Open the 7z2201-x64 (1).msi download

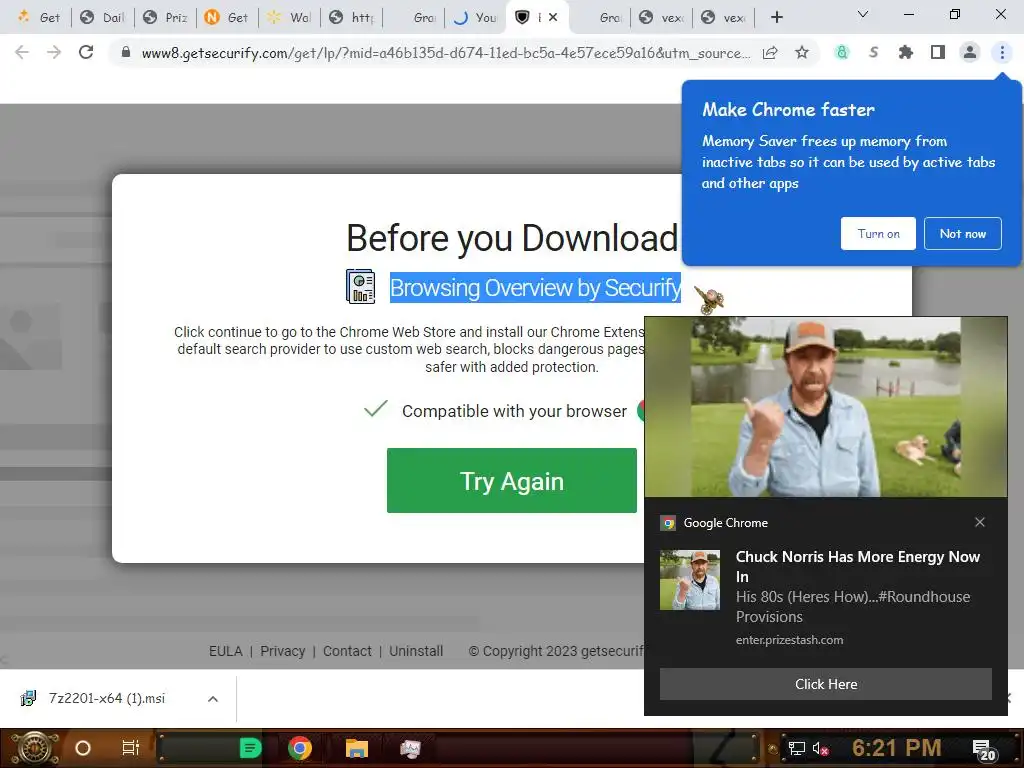tap(106, 698)
